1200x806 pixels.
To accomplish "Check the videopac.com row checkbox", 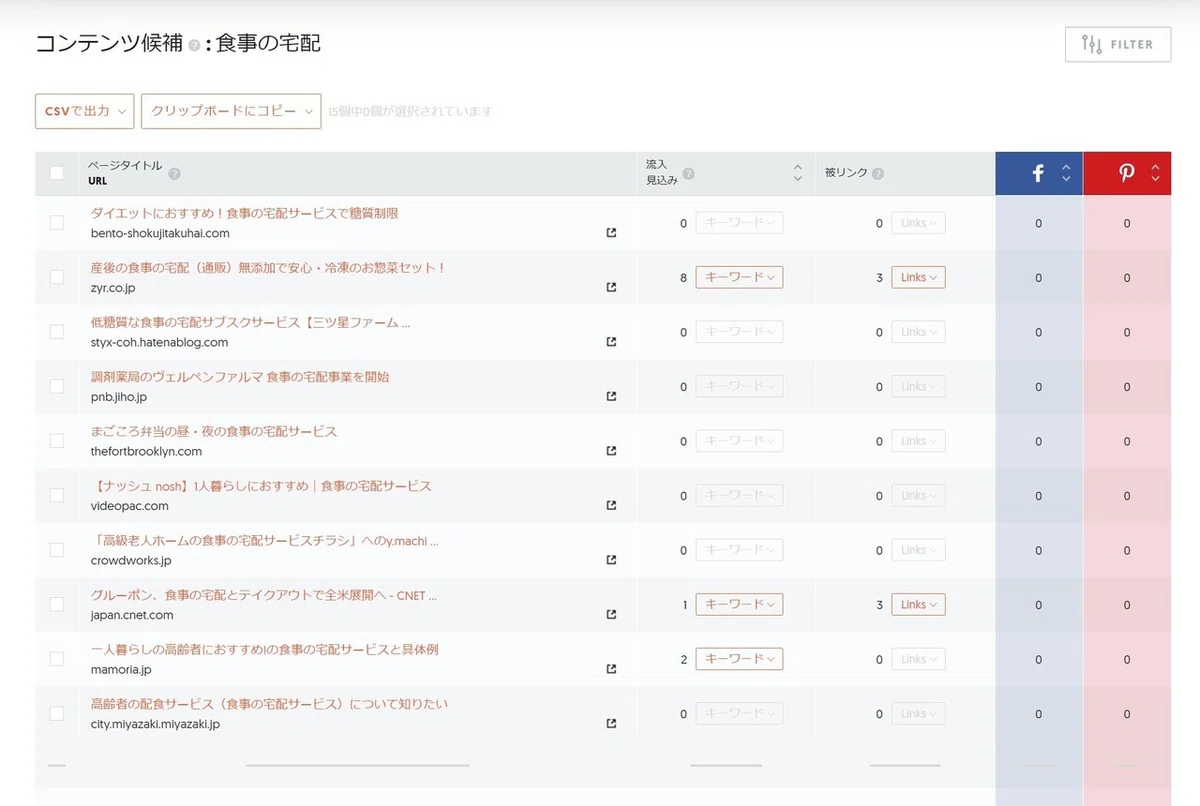I will [57, 495].
